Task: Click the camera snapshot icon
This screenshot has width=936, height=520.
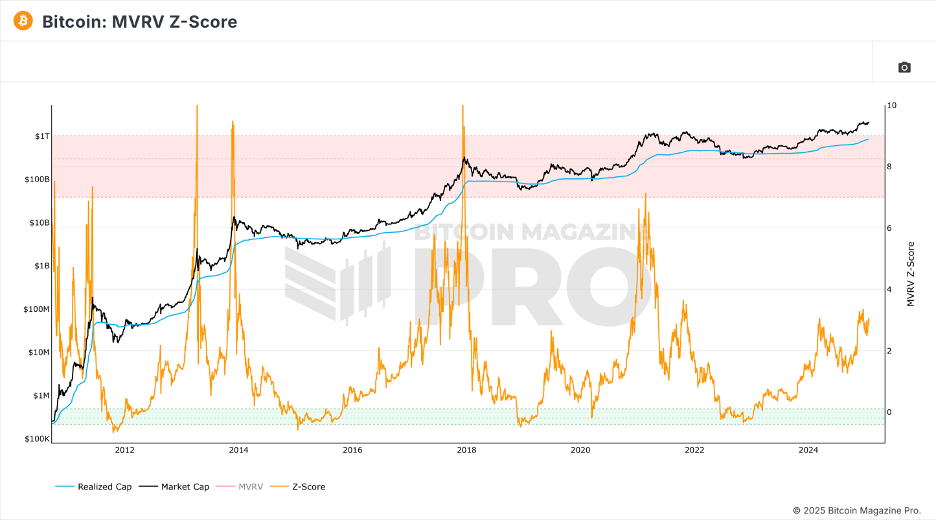Action: [x=904, y=67]
